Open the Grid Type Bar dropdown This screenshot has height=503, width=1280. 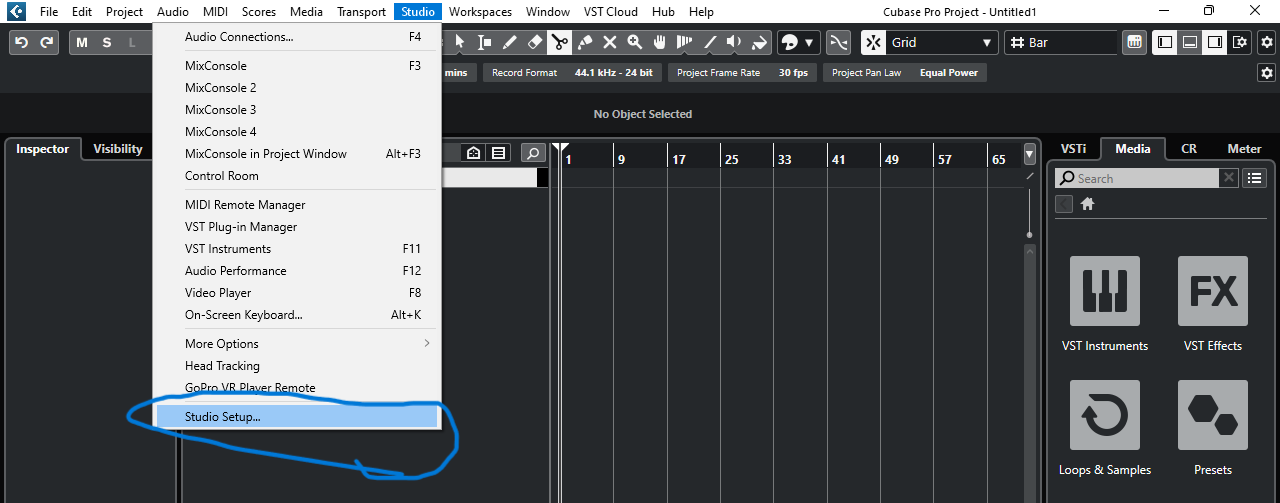(x=1061, y=42)
